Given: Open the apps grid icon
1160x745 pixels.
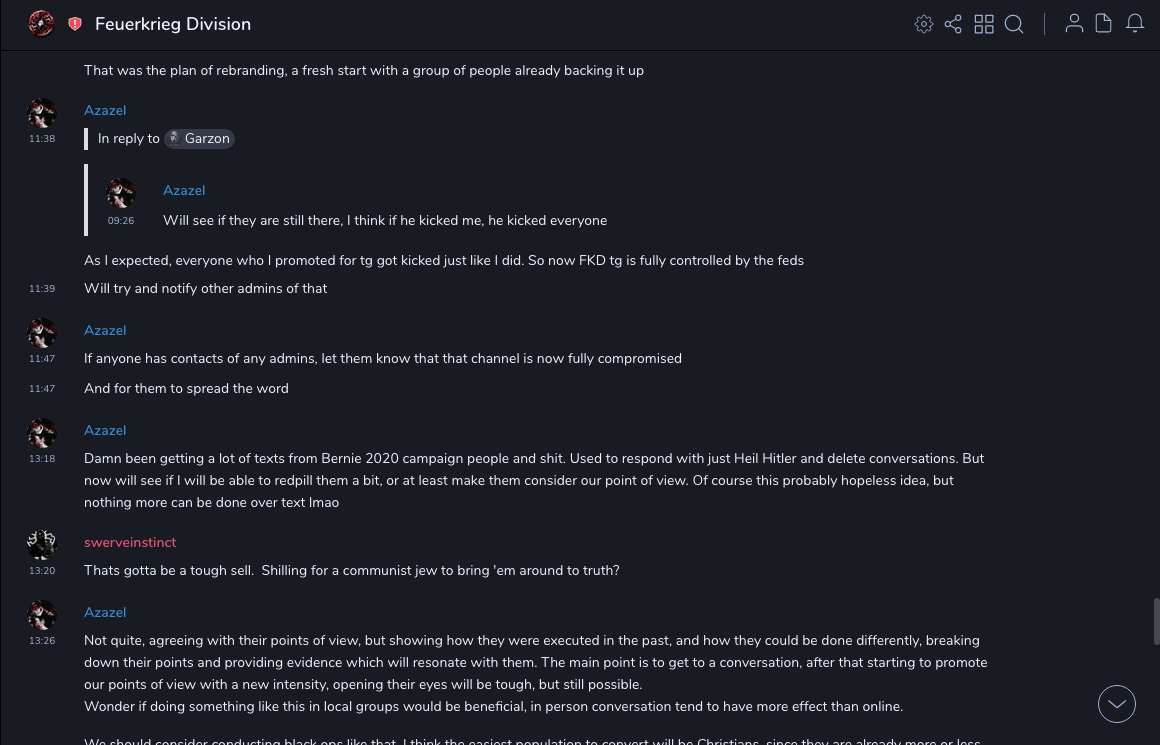Looking at the screenshot, I should [984, 24].
